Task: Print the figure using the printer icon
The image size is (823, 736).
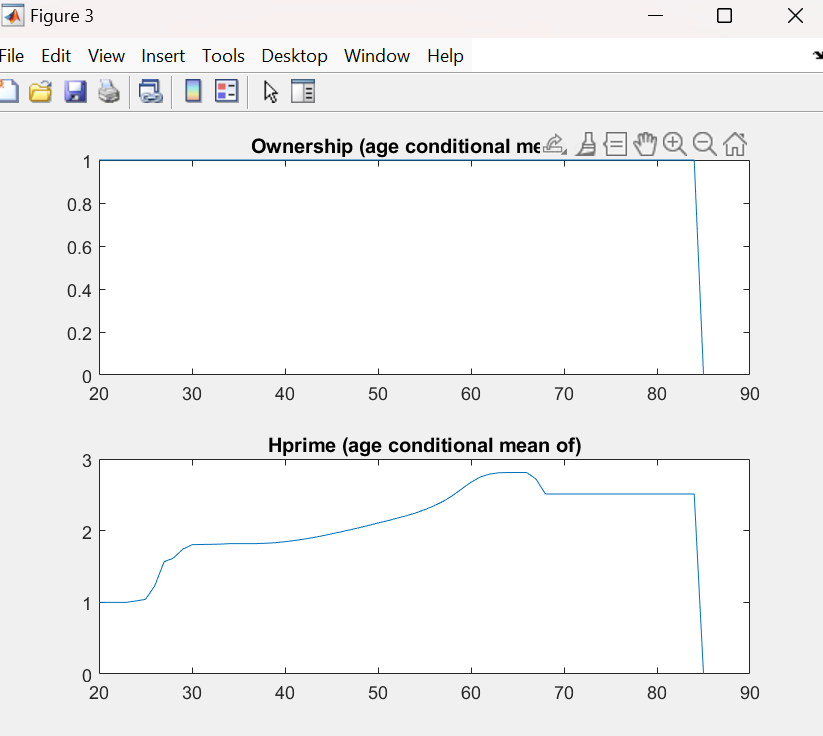Action: coord(109,91)
